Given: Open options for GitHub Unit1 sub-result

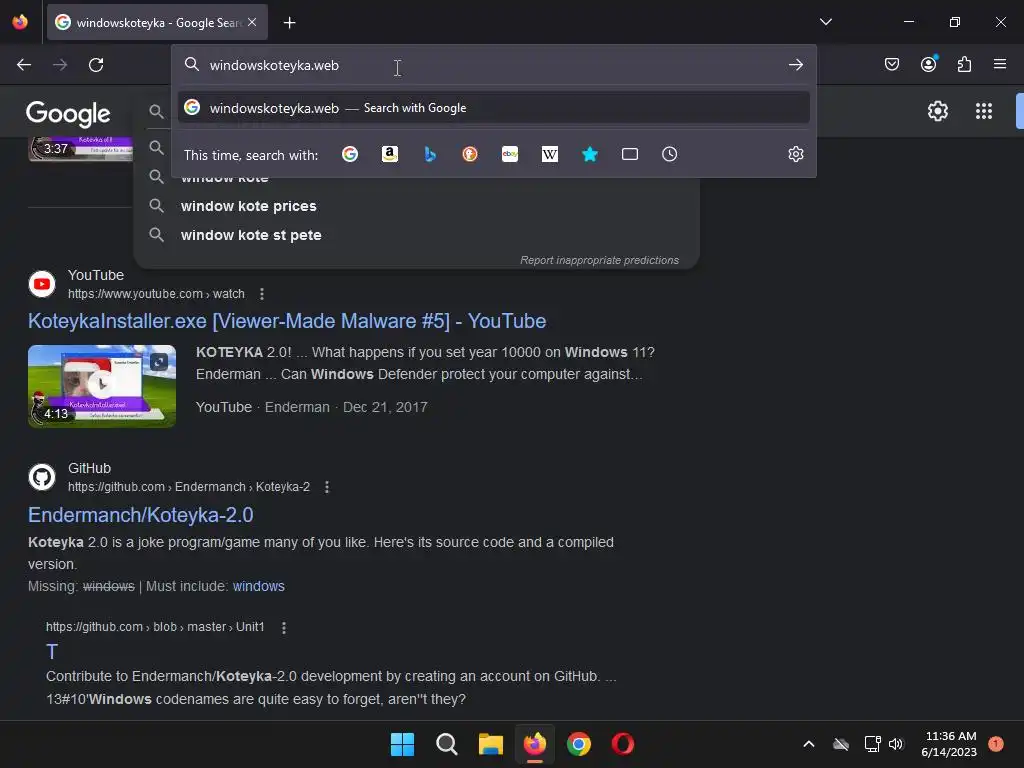Looking at the screenshot, I should click(x=283, y=628).
